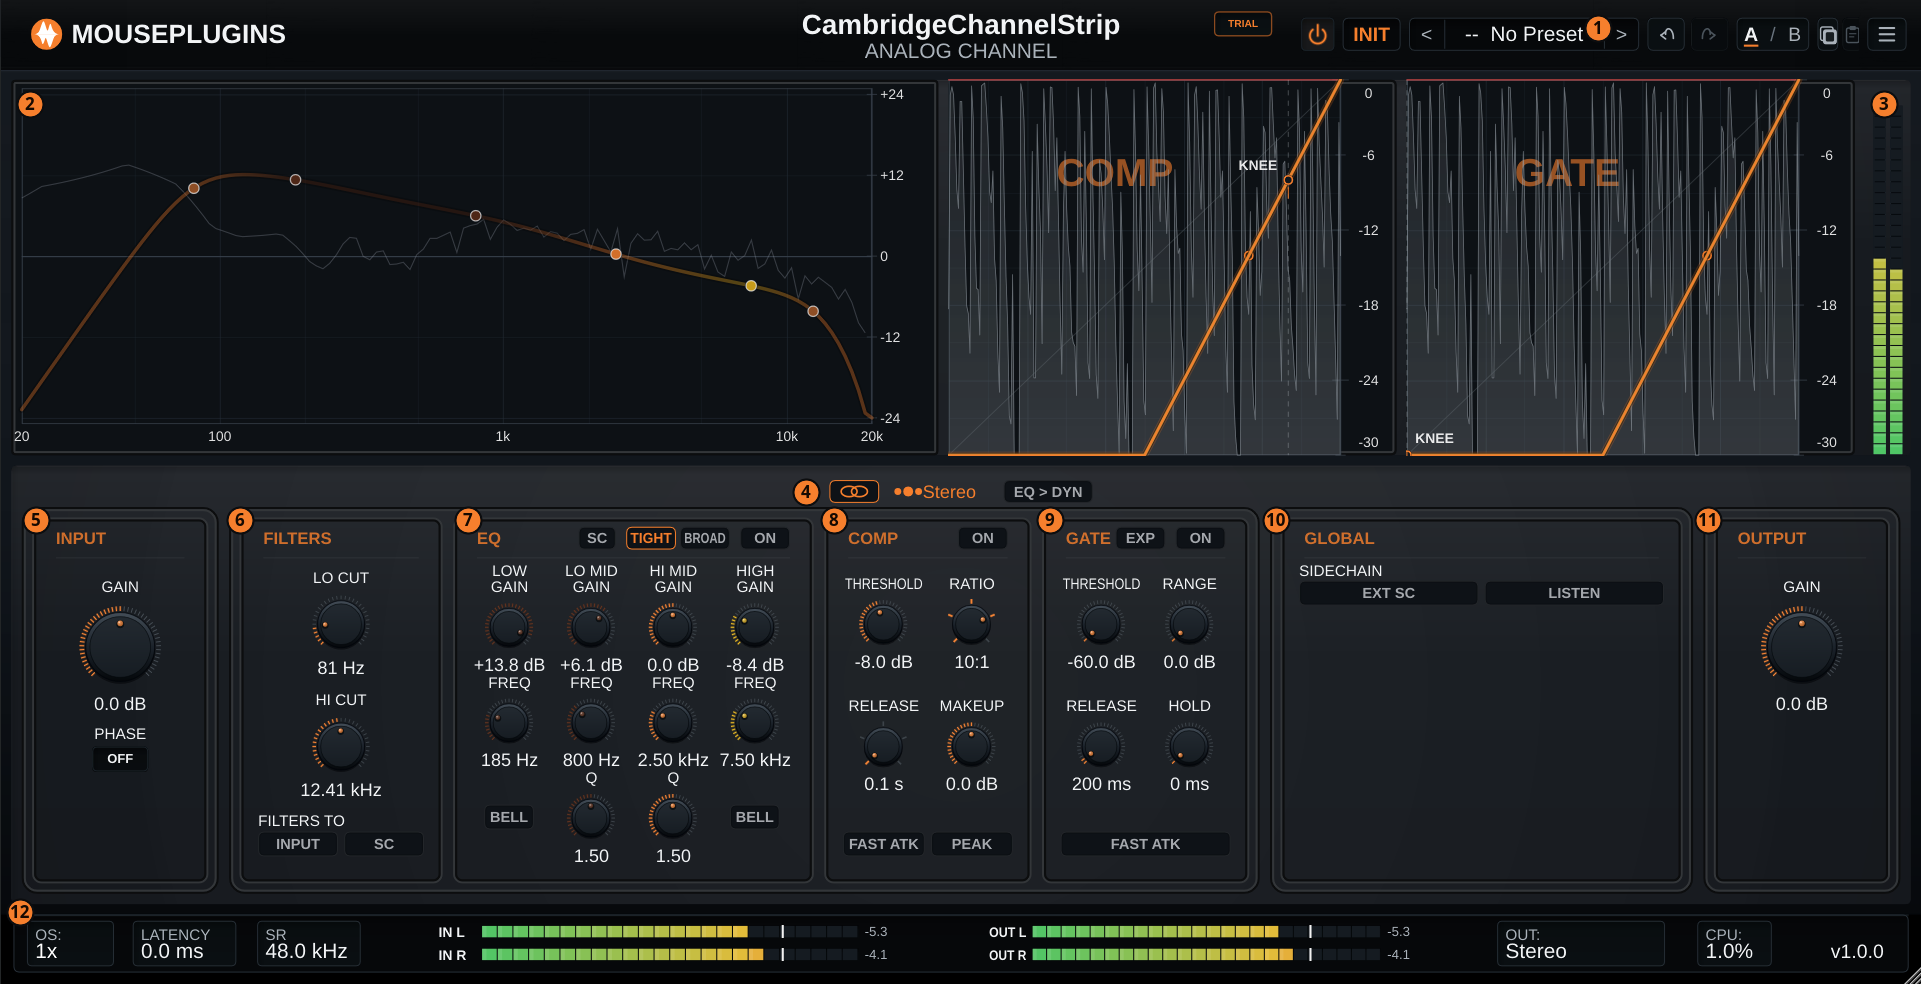Open the hamburger menu
The height and width of the screenshot is (984, 1921).
coord(1887,35)
